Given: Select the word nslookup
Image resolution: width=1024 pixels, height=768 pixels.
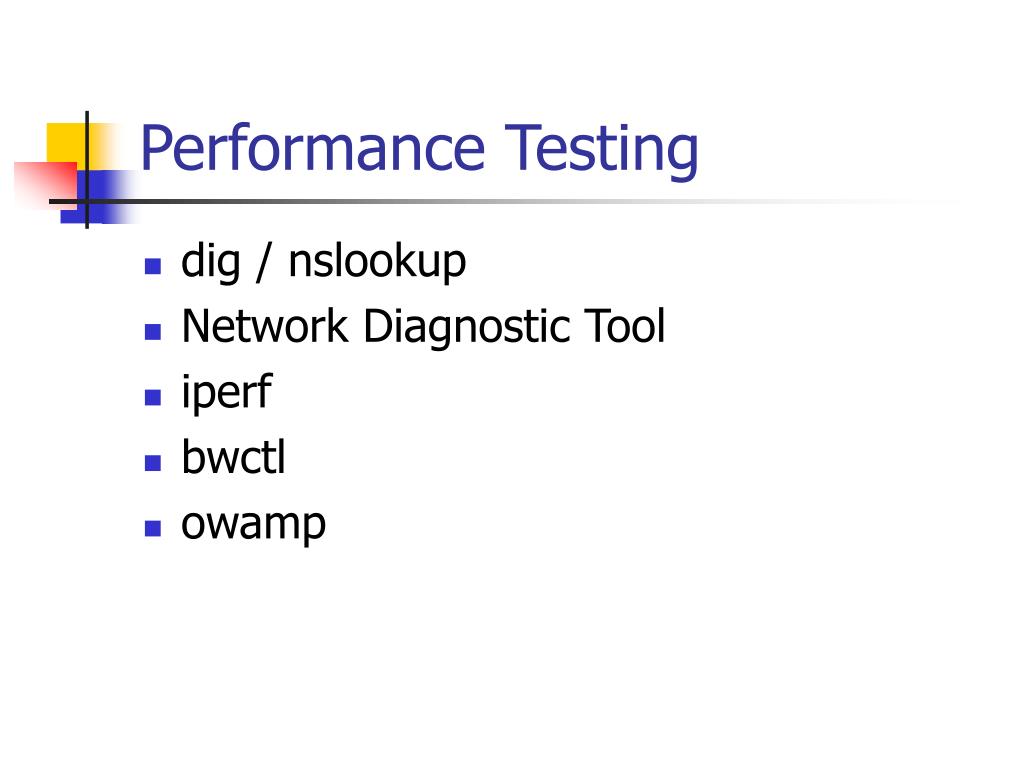Looking at the screenshot, I should [377, 263].
